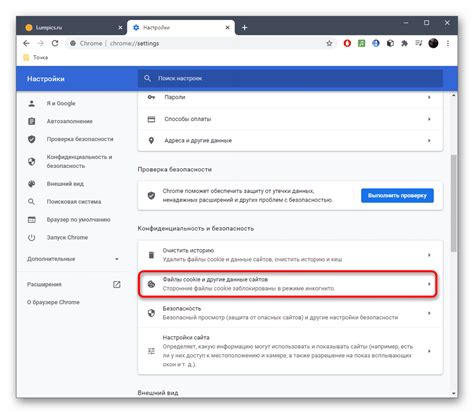Open Файлы cookie и другие данные сайтов
This screenshot has height=414, width=474.
click(x=288, y=284)
